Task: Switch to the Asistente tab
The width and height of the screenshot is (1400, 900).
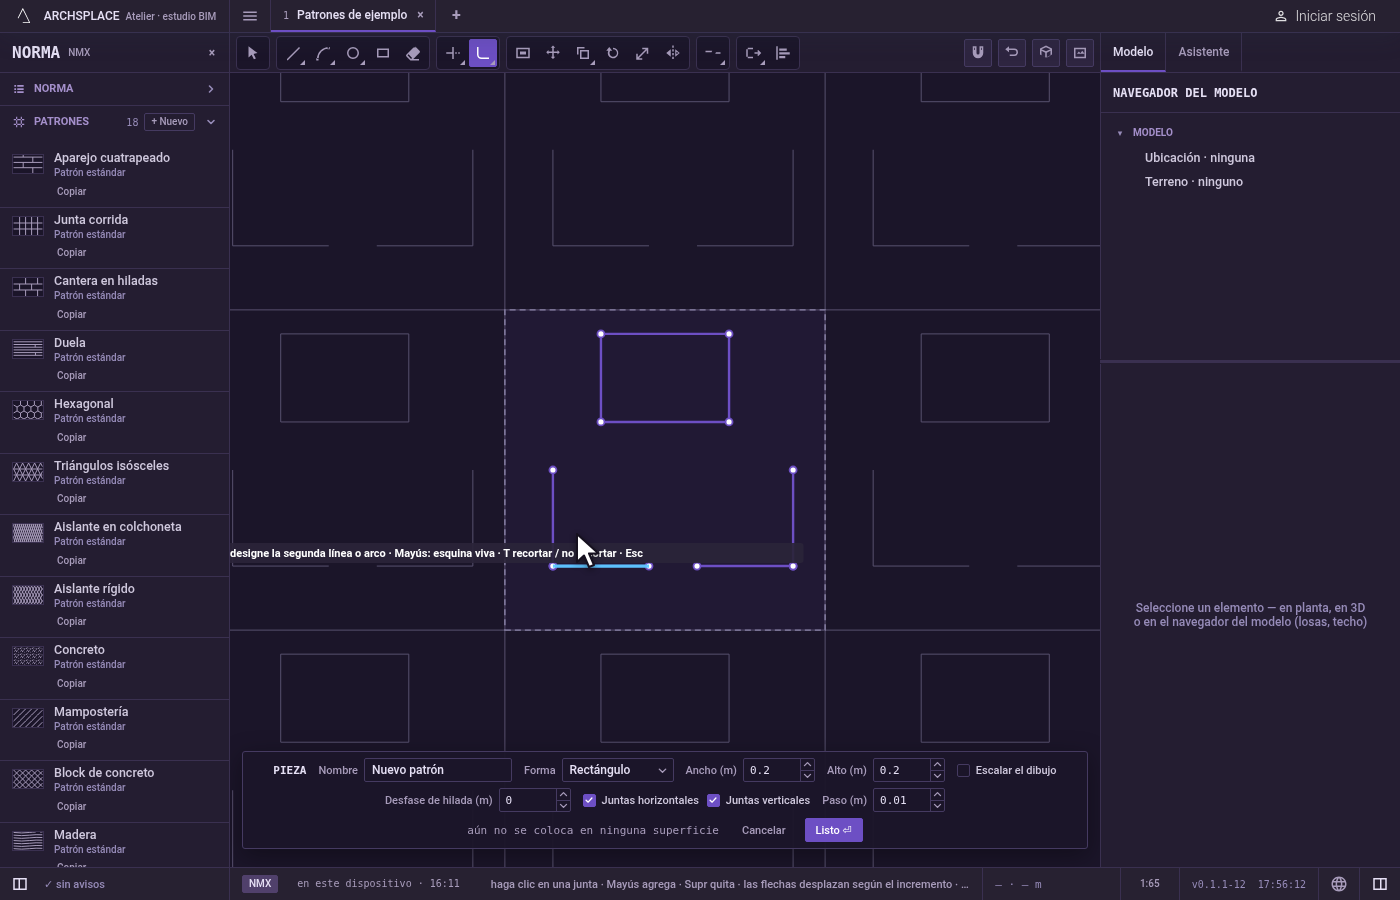Action: point(1203,52)
